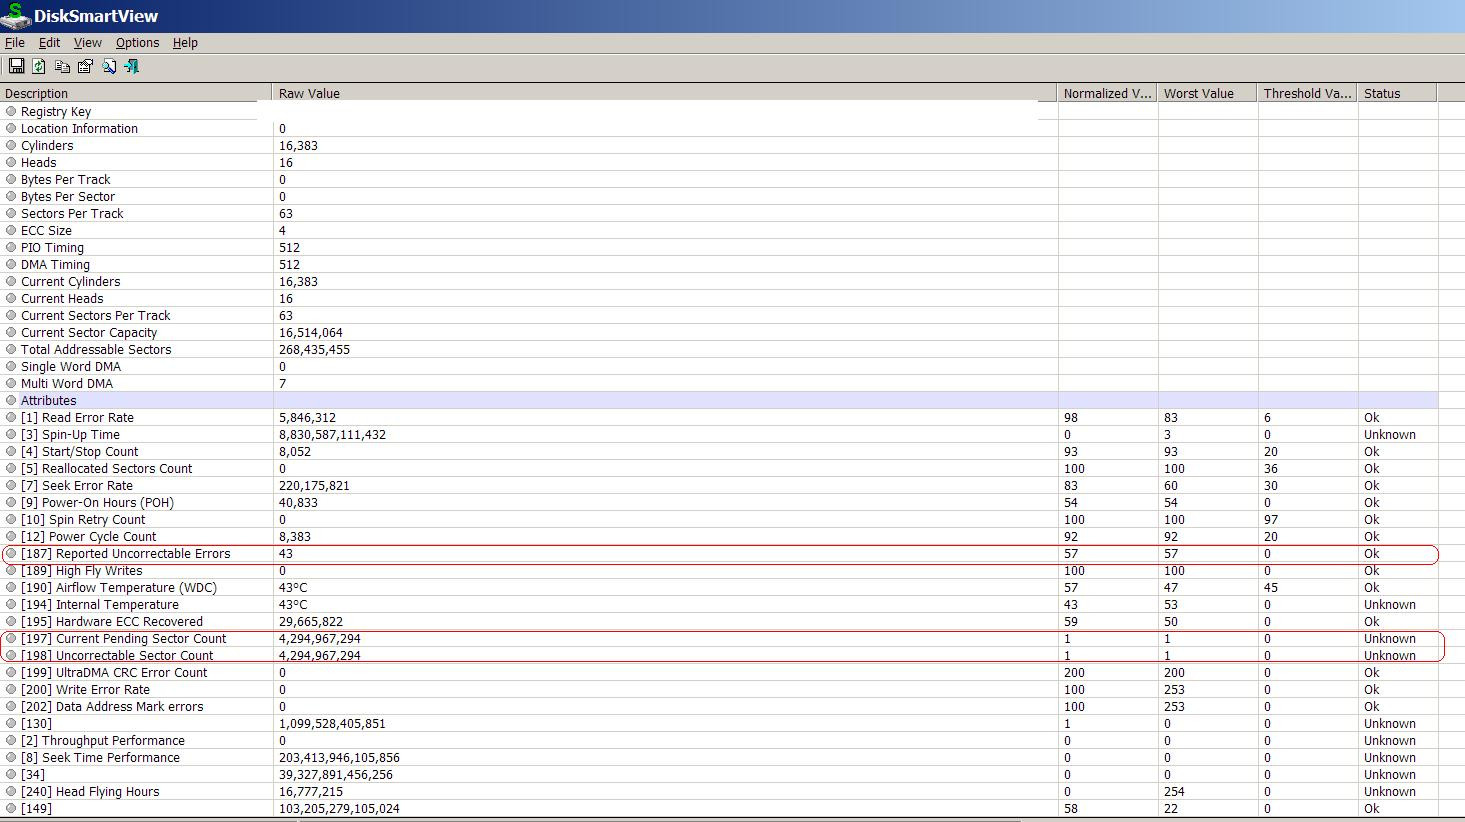Viewport: 1465px width, 822px height.
Task: Select the [199] UltraDMA CRC Error Count row
Action: tap(719, 672)
